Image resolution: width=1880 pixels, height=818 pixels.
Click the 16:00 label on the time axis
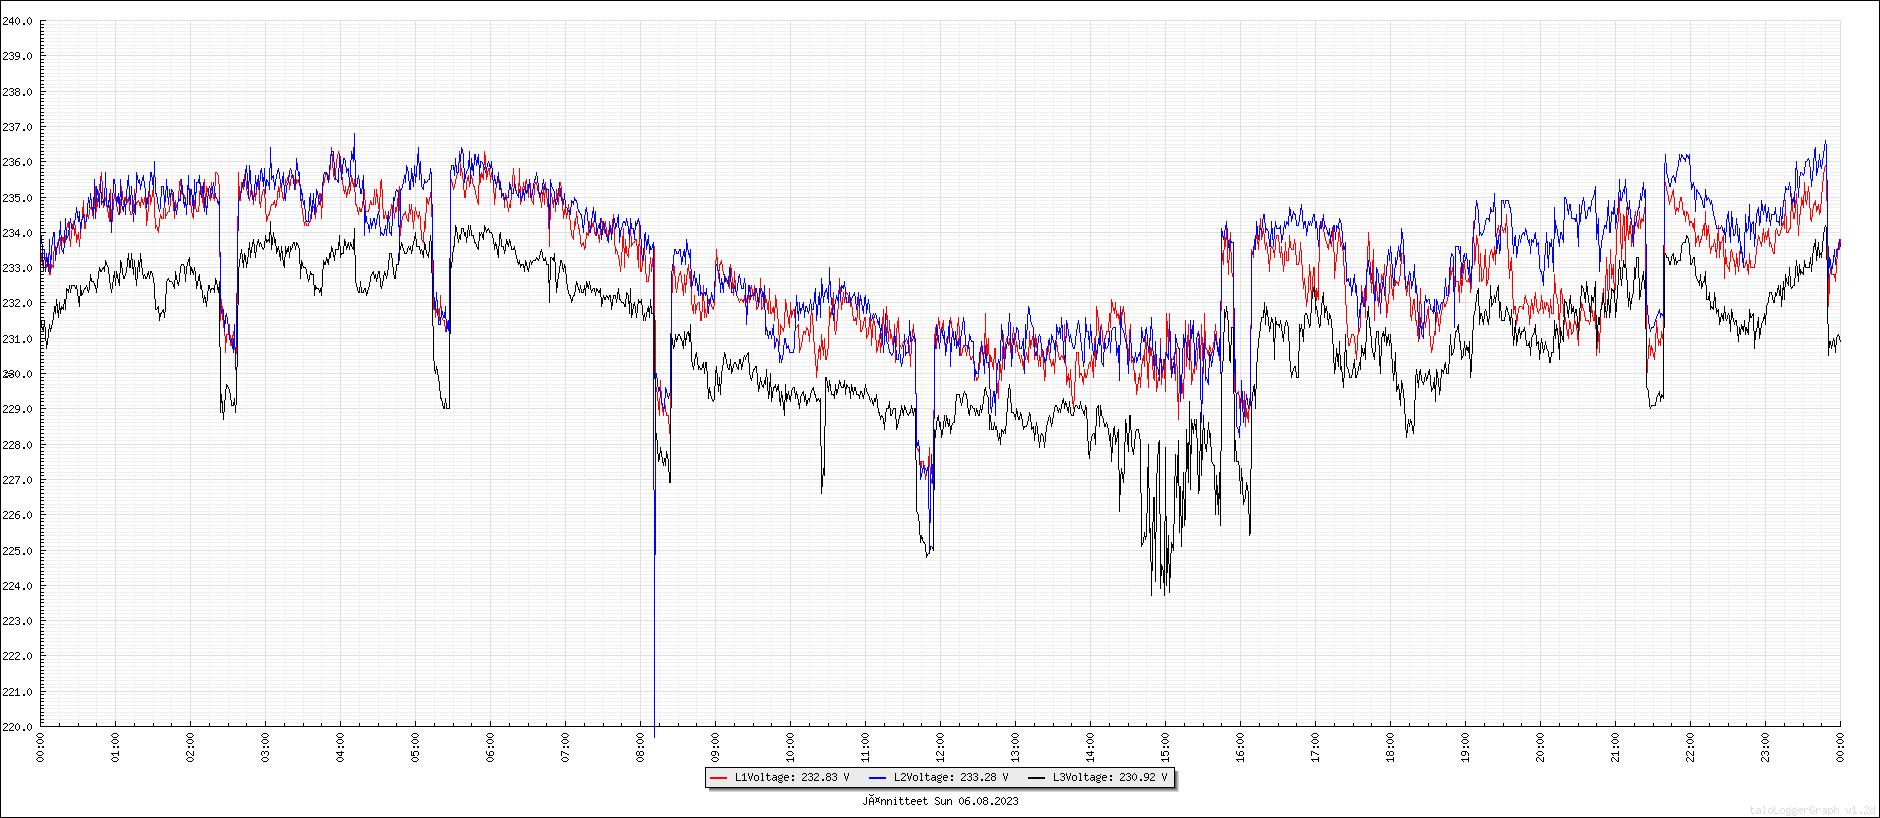coord(1240,747)
